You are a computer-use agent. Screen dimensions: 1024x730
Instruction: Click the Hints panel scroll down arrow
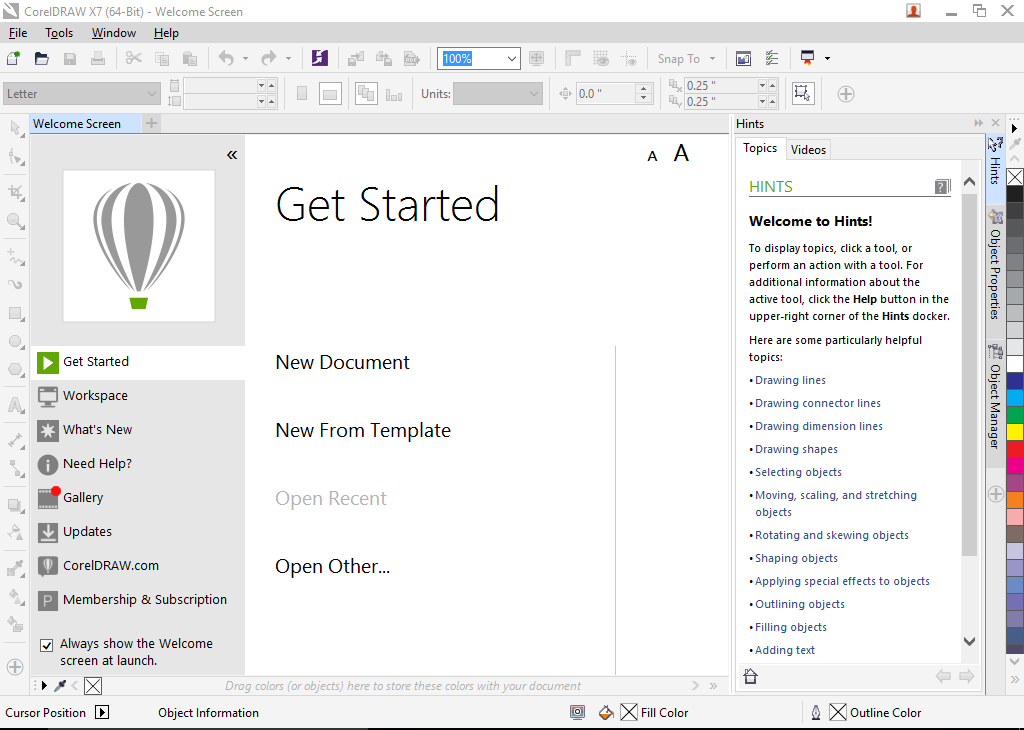click(970, 641)
